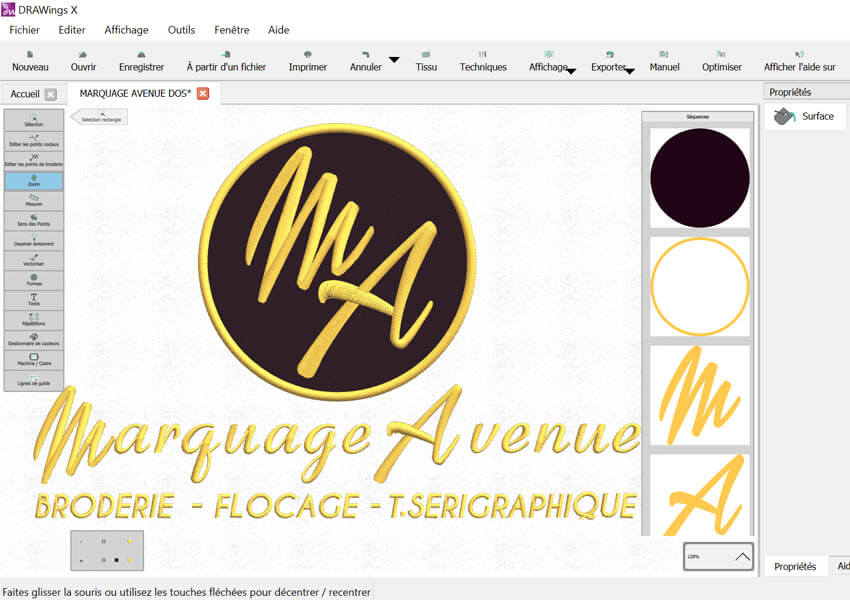Viewport: 850px width, 600px height.
Task: Open the Gestionnaire de couleurs
Action: [32, 342]
